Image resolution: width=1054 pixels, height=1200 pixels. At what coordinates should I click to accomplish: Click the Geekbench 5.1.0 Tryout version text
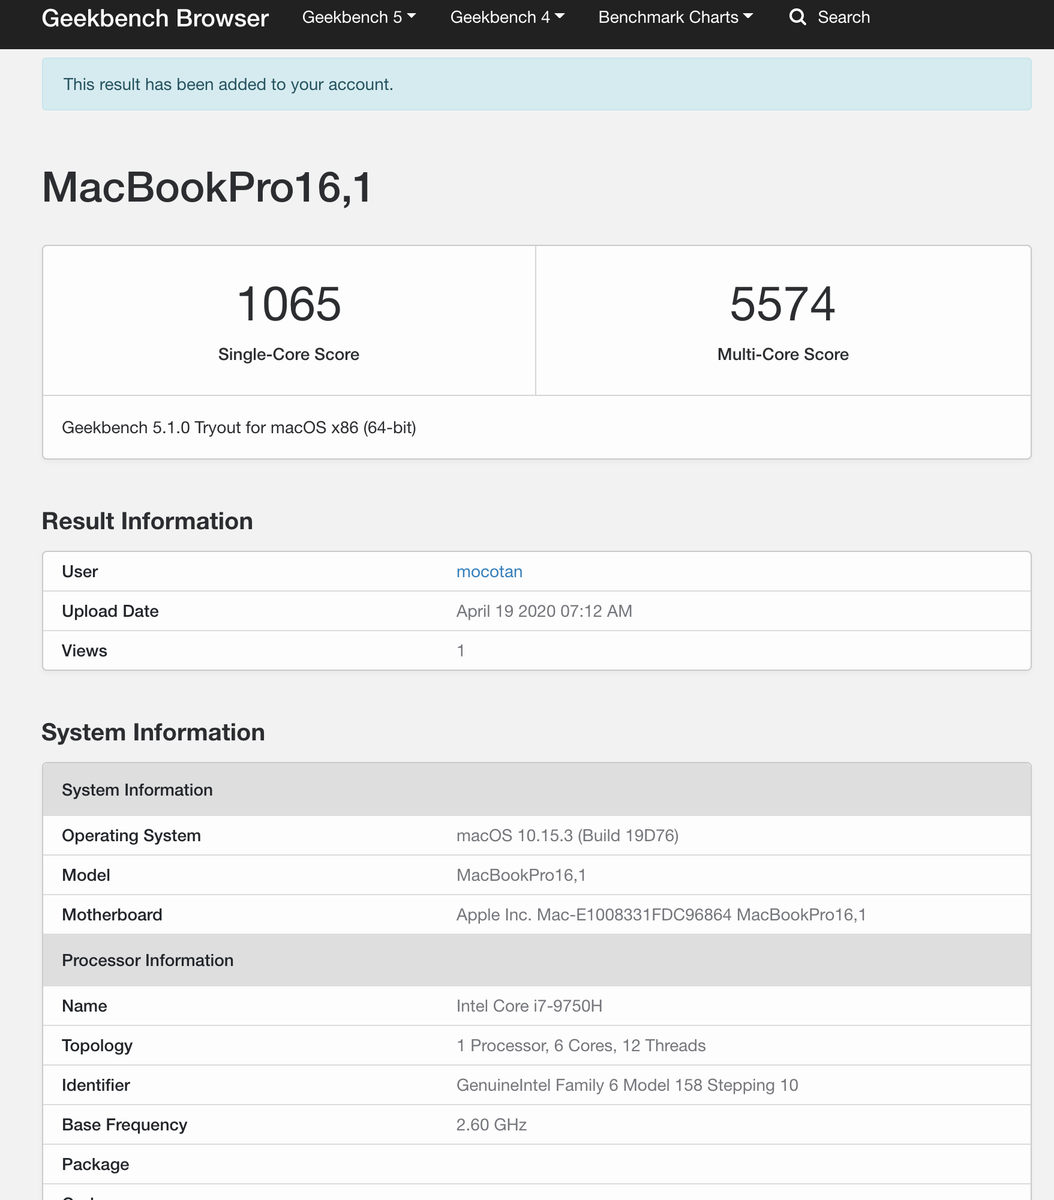(x=239, y=428)
